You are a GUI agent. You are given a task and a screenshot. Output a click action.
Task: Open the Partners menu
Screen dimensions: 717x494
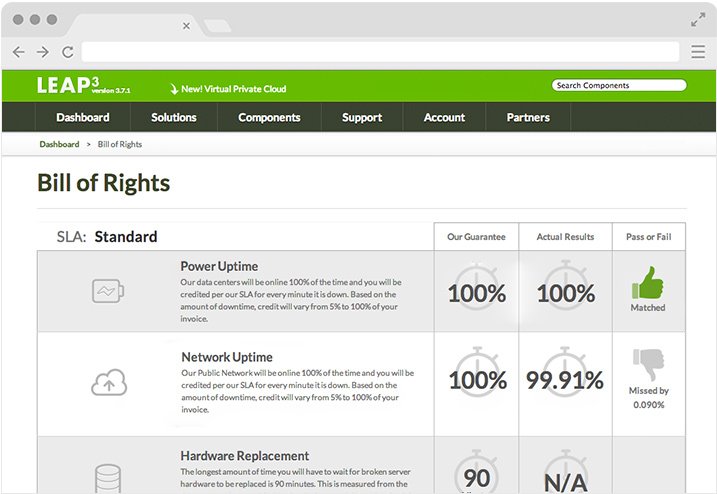[528, 118]
